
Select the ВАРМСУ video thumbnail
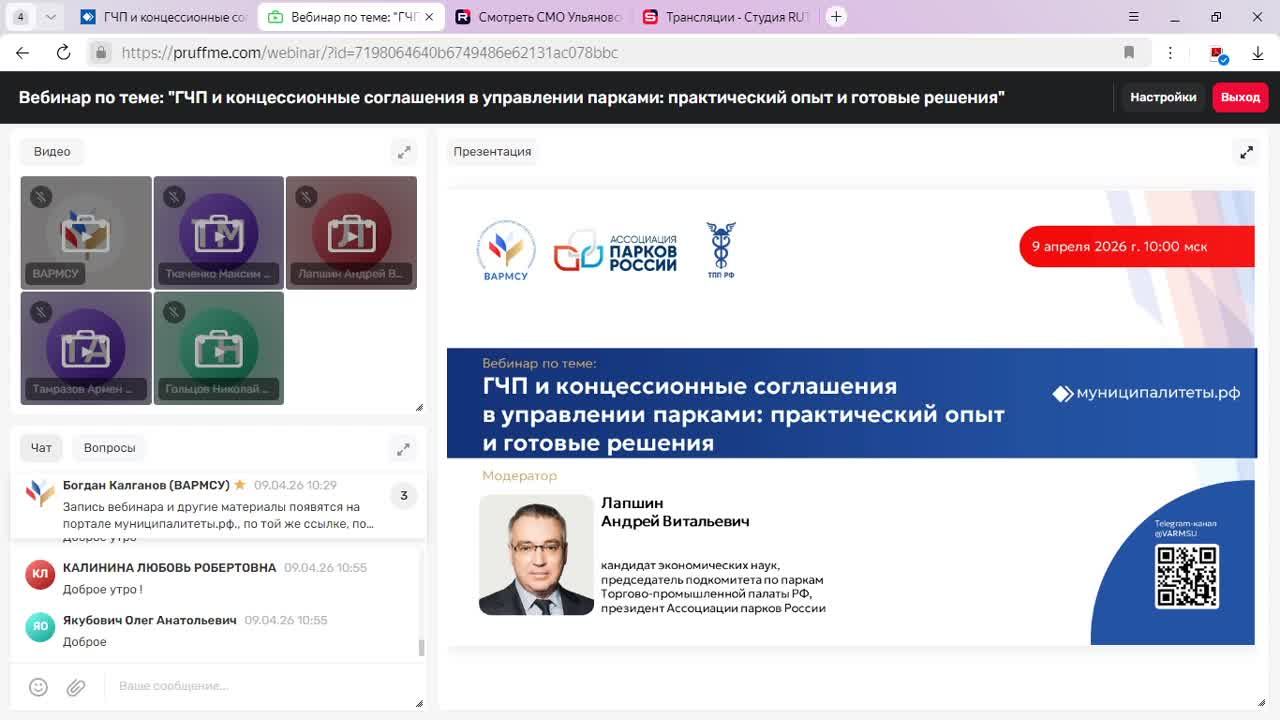click(x=86, y=233)
